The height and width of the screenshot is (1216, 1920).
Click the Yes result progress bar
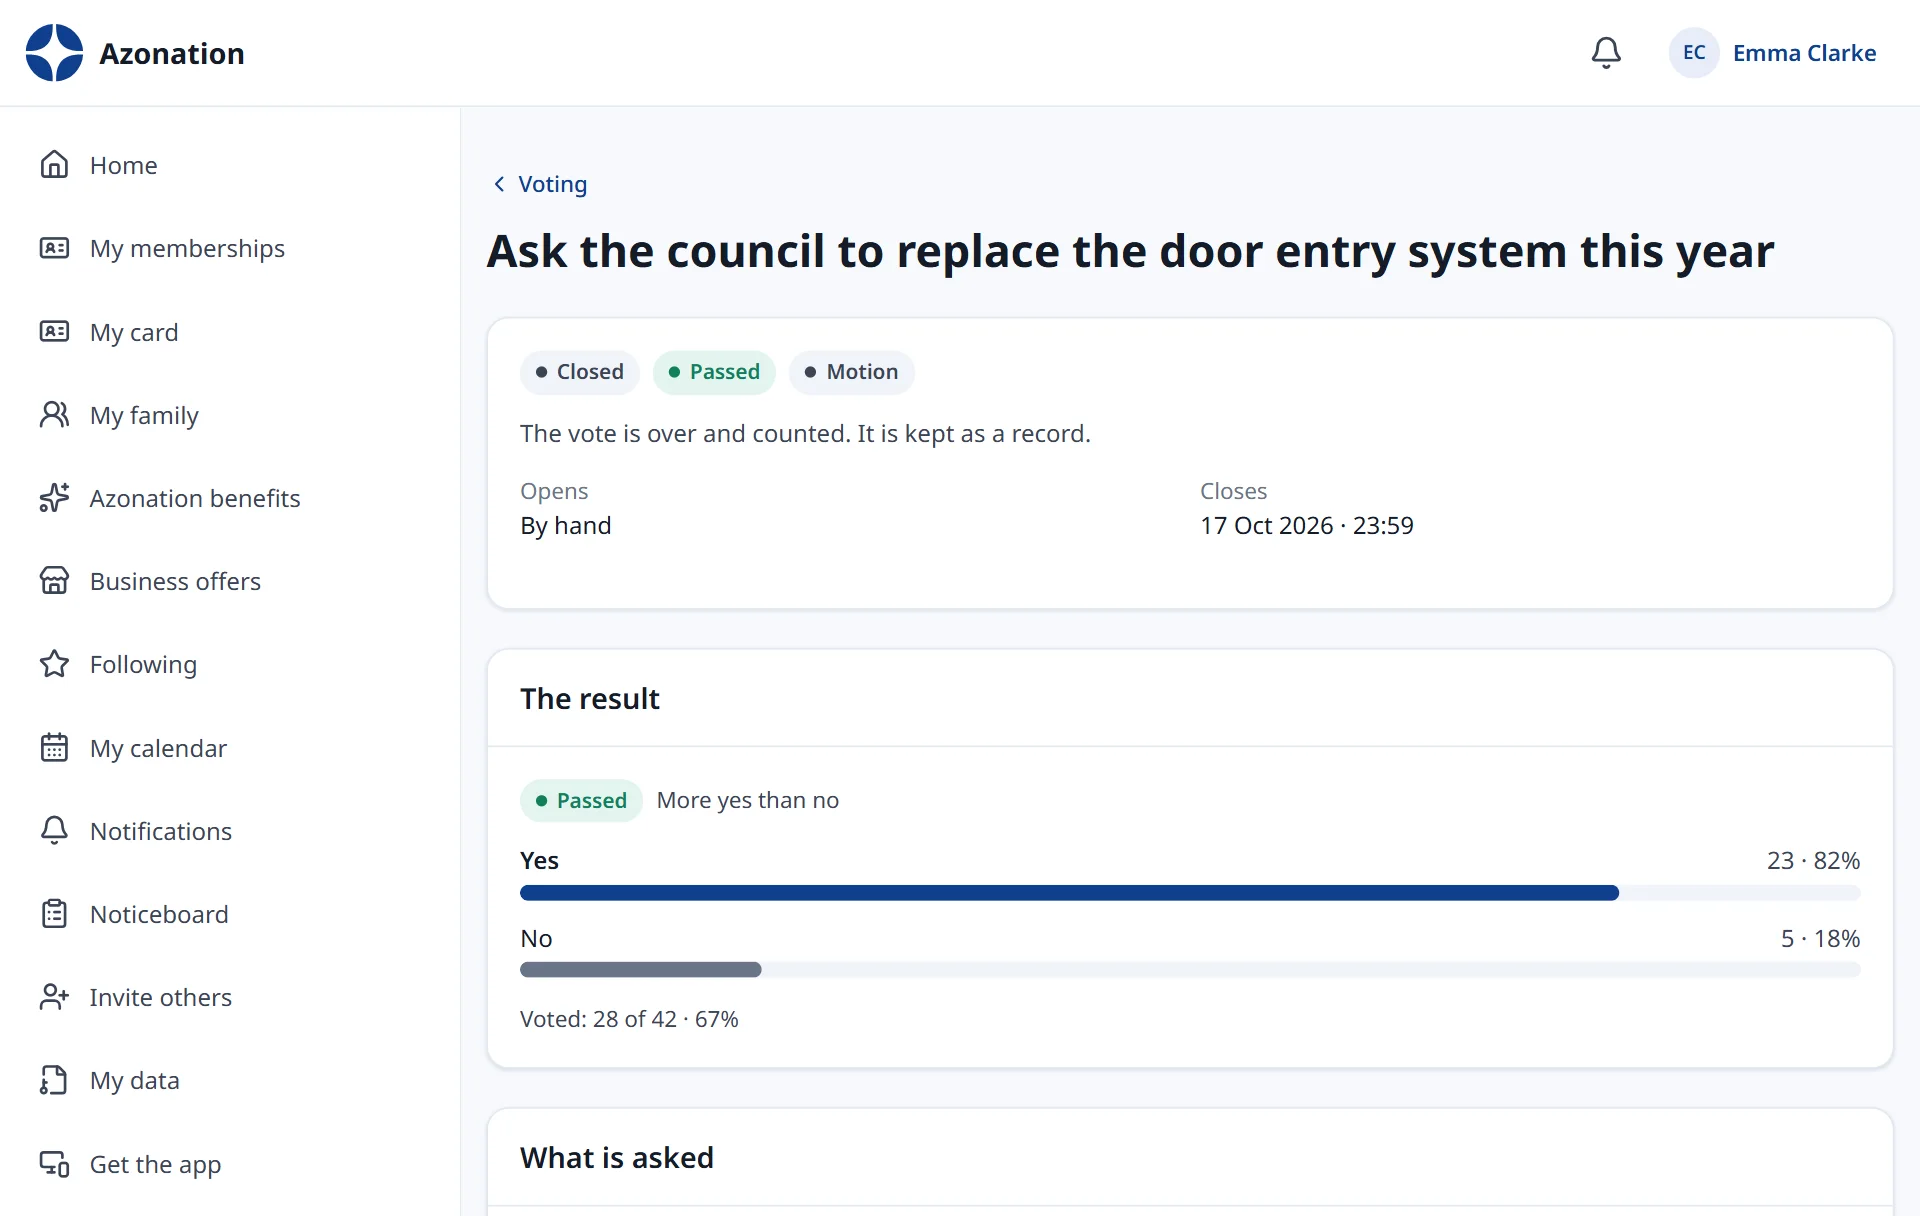1190,893
